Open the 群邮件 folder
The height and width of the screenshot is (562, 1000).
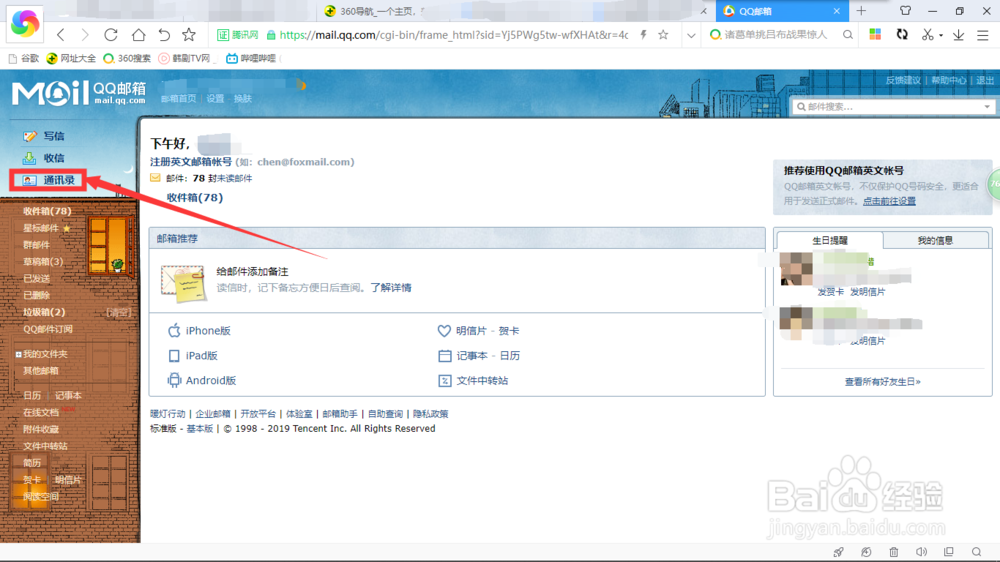click(x=36, y=245)
